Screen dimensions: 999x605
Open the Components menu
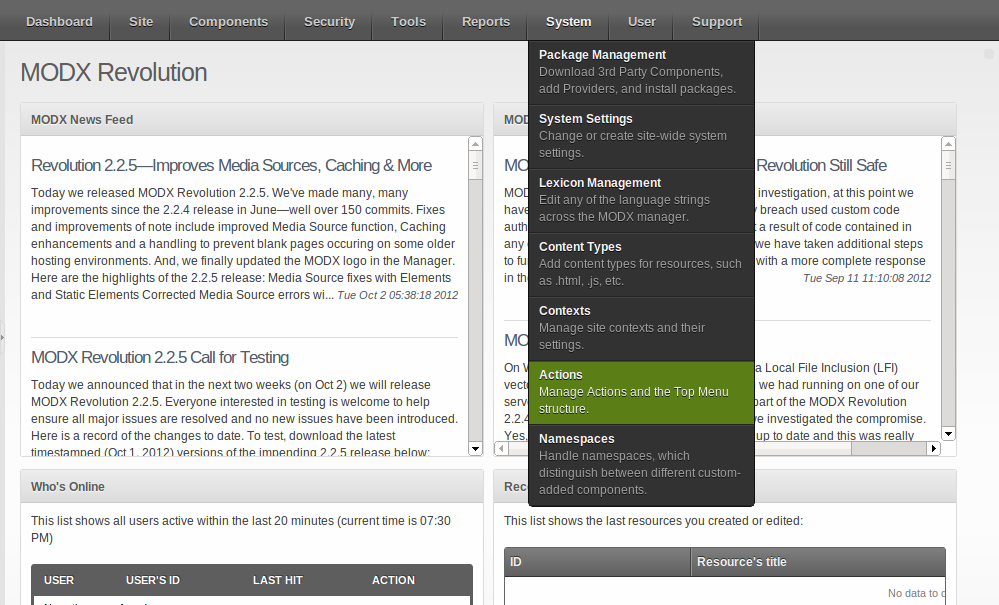click(228, 21)
